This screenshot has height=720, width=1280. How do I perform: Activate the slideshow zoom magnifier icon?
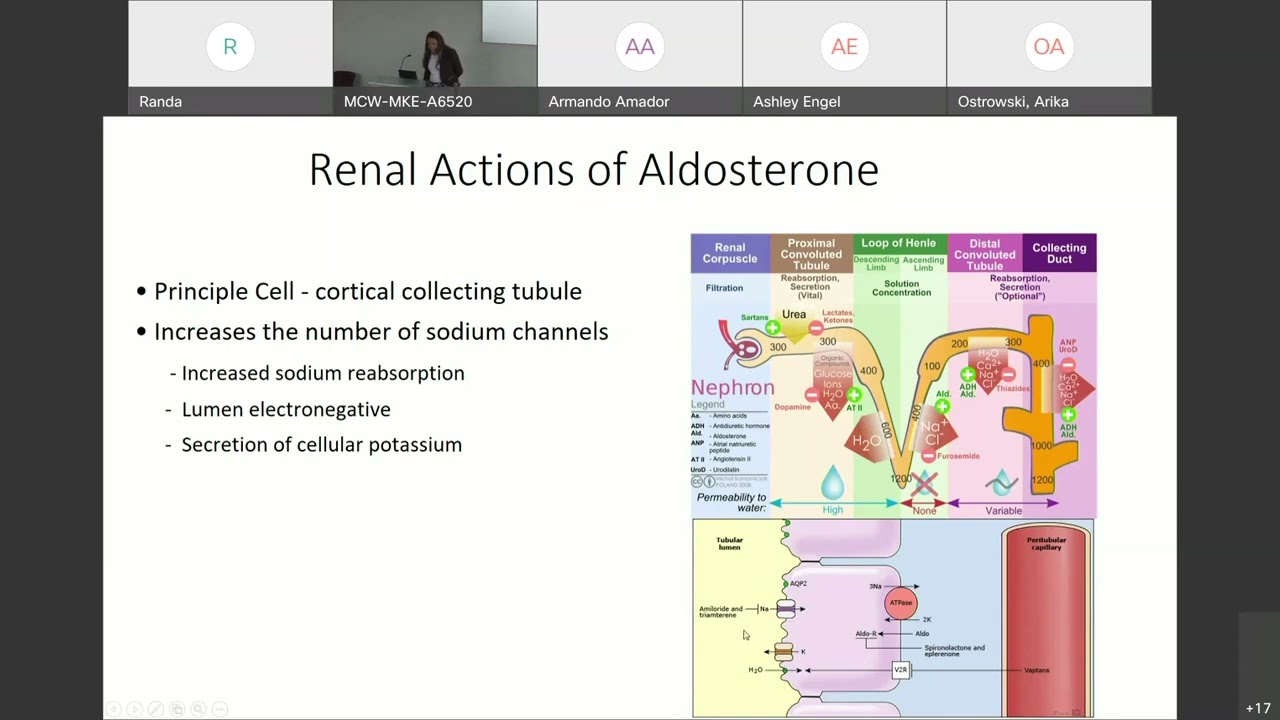click(198, 709)
